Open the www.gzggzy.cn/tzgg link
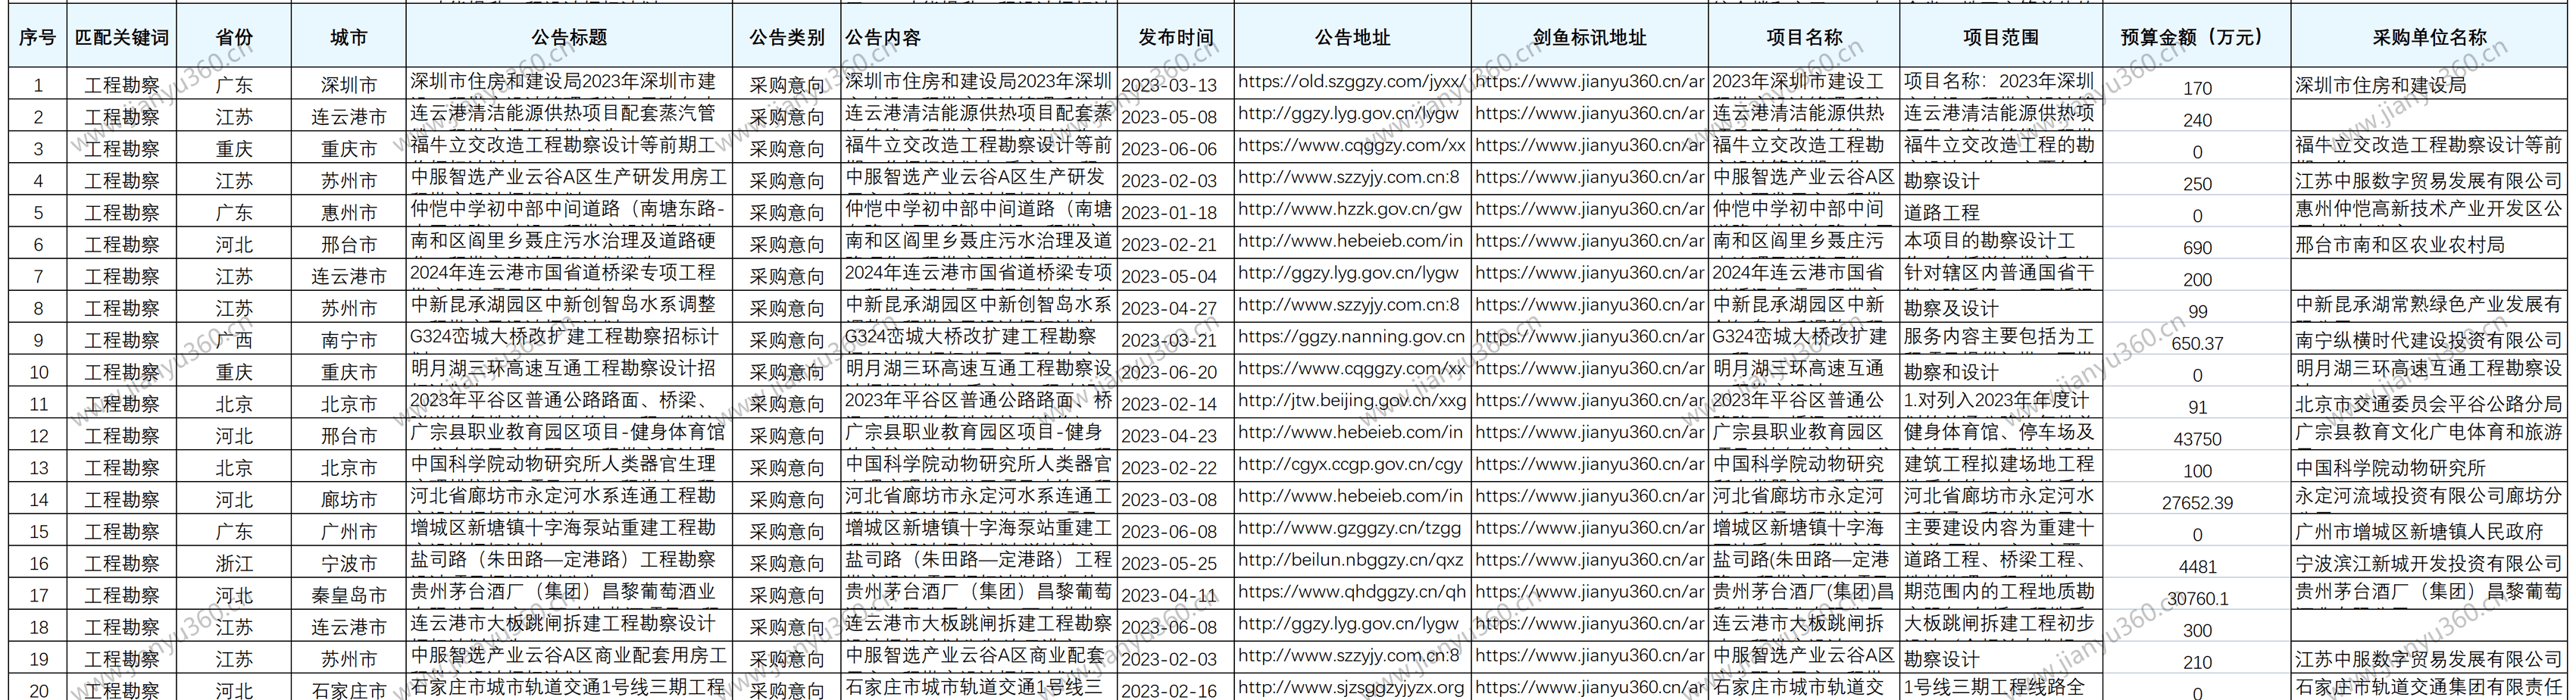 point(1352,529)
